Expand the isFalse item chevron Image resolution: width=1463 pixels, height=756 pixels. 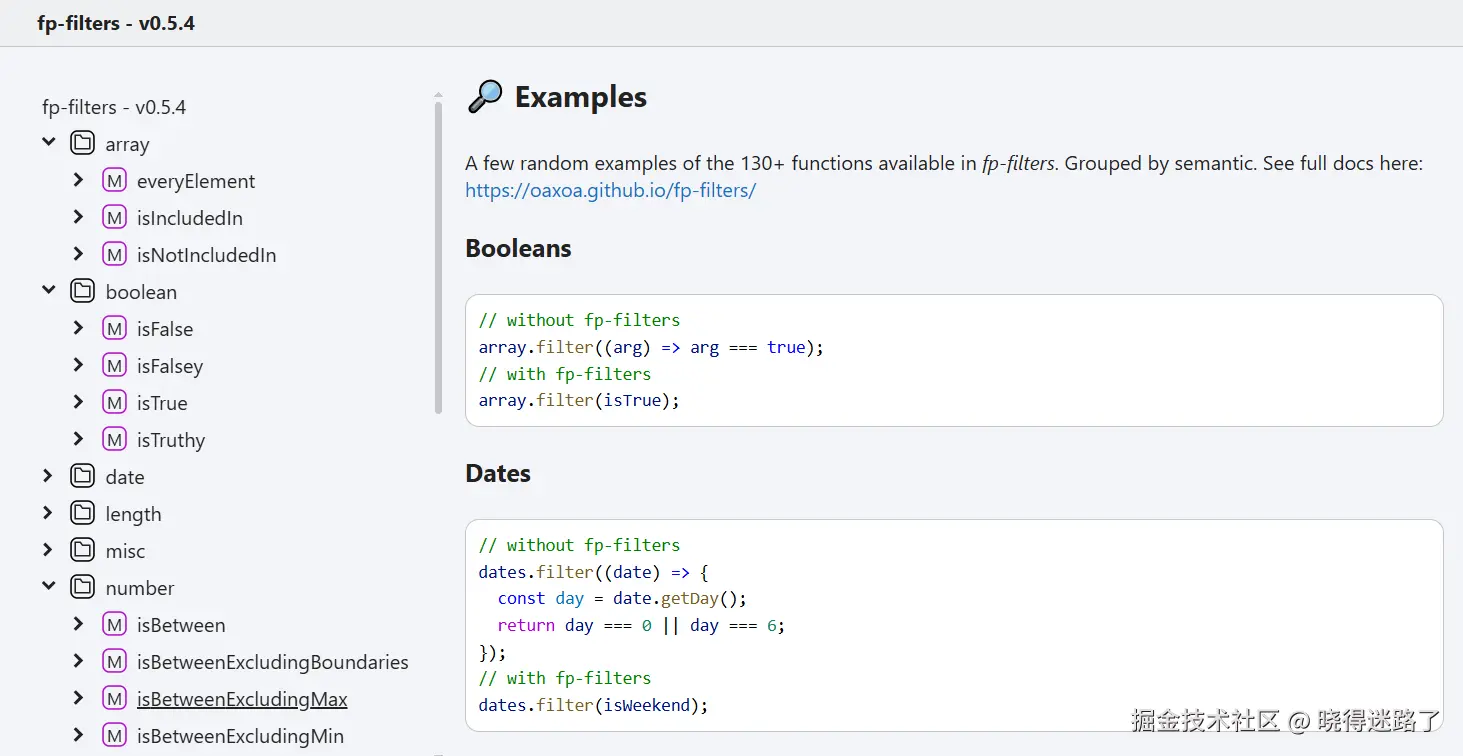pos(79,328)
